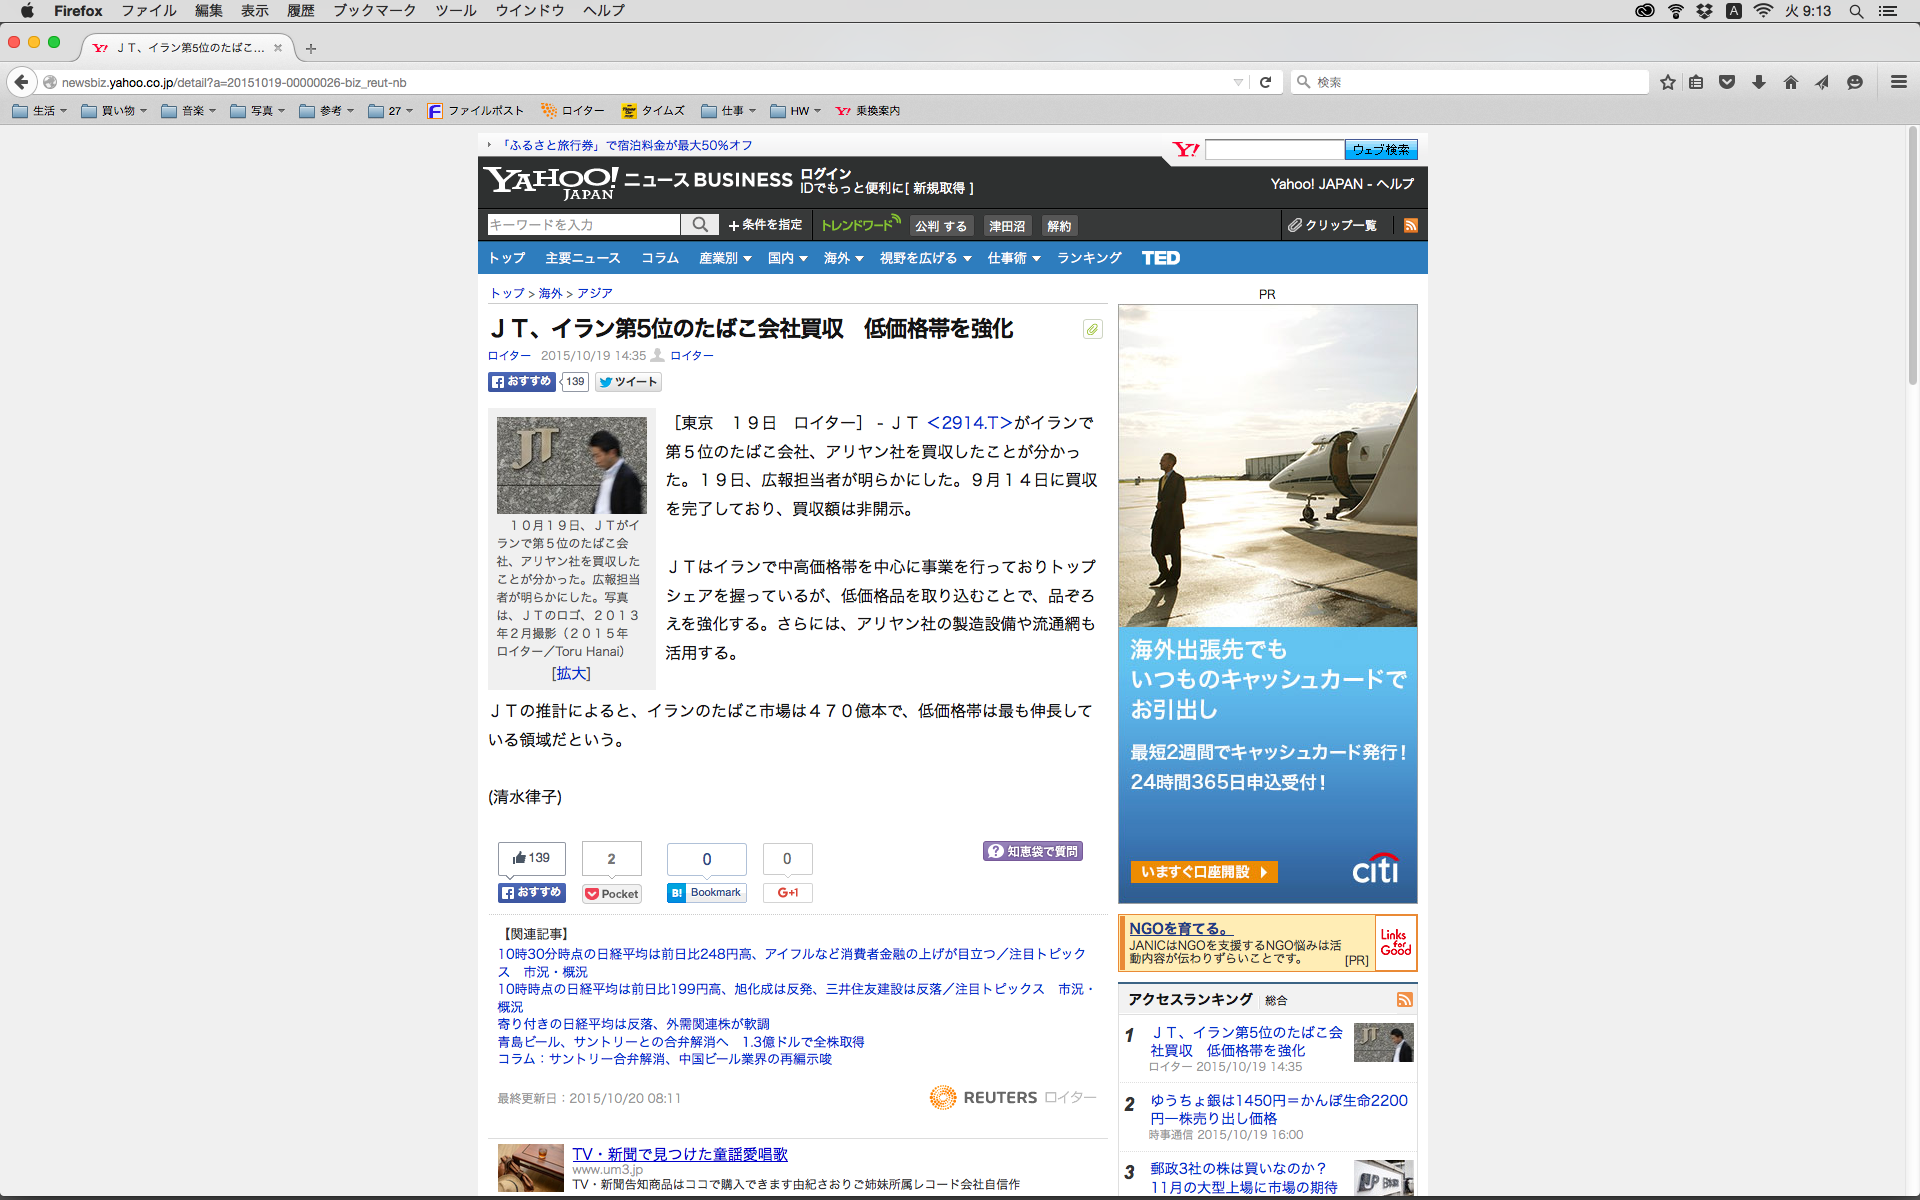Click the orange RSS feed icon in header
Viewport: 1920px width, 1200px height.
pyautogui.click(x=1411, y=225)
